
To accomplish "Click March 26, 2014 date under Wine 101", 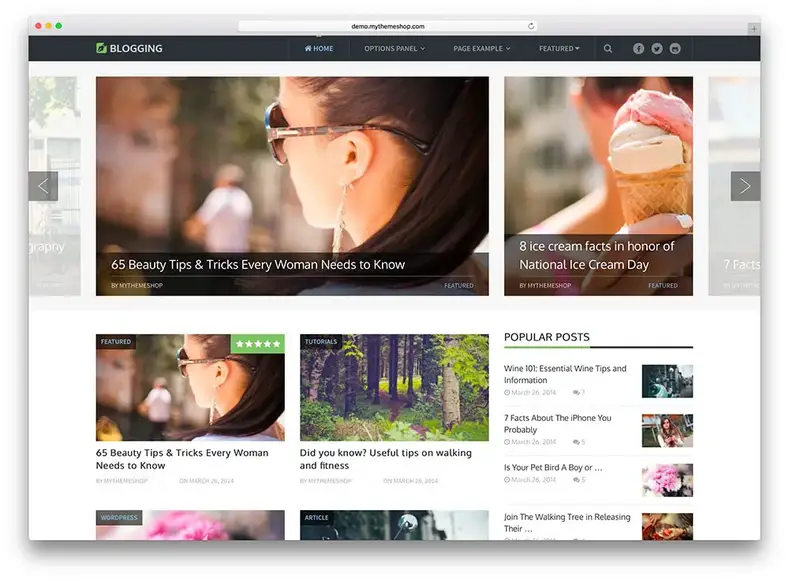I will (530, 392).
